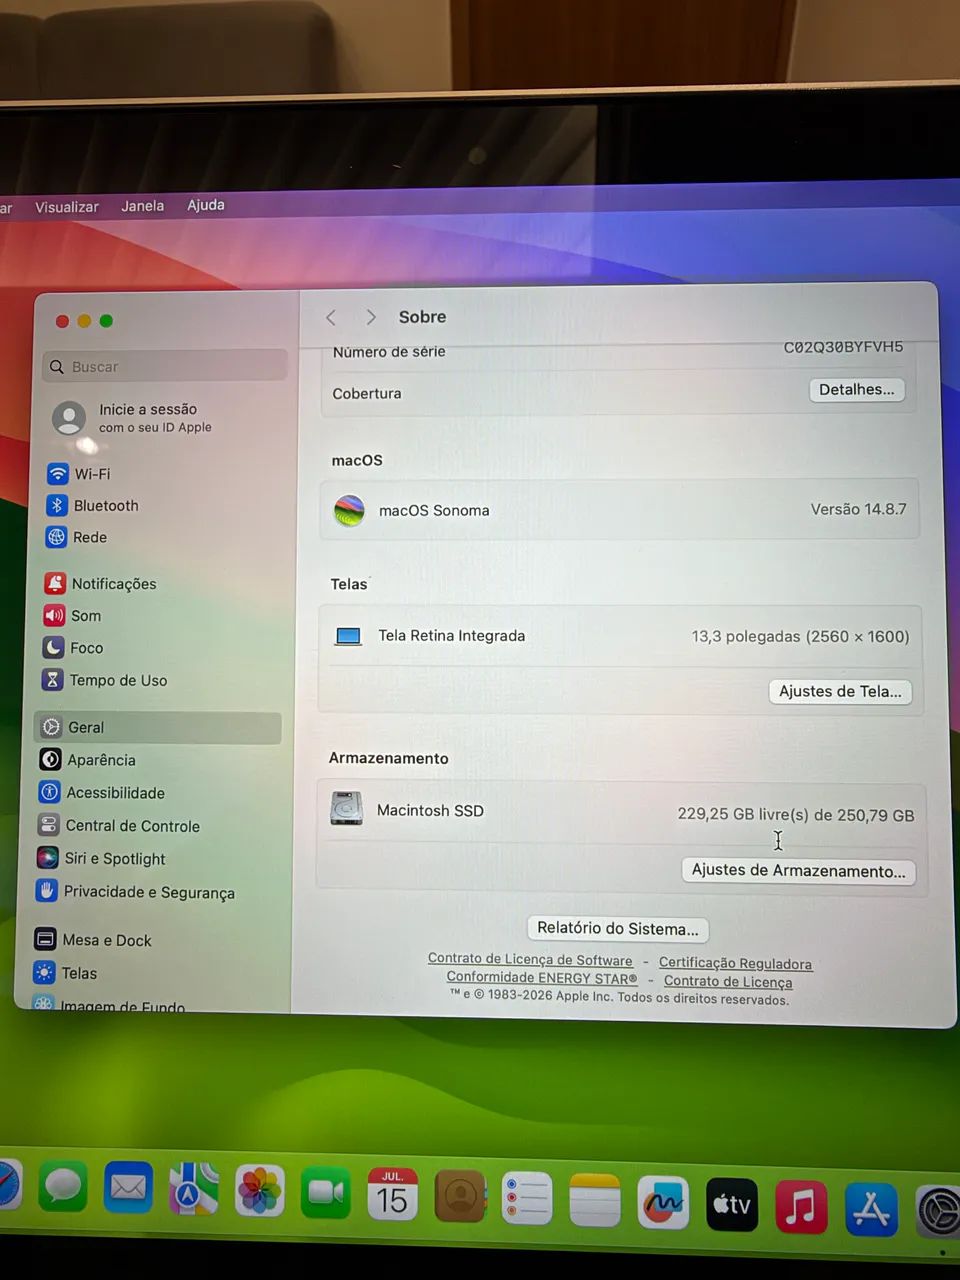960x1280 pixels.
Task: Launch Reminders from the Dock
Action: (527, 1198)
